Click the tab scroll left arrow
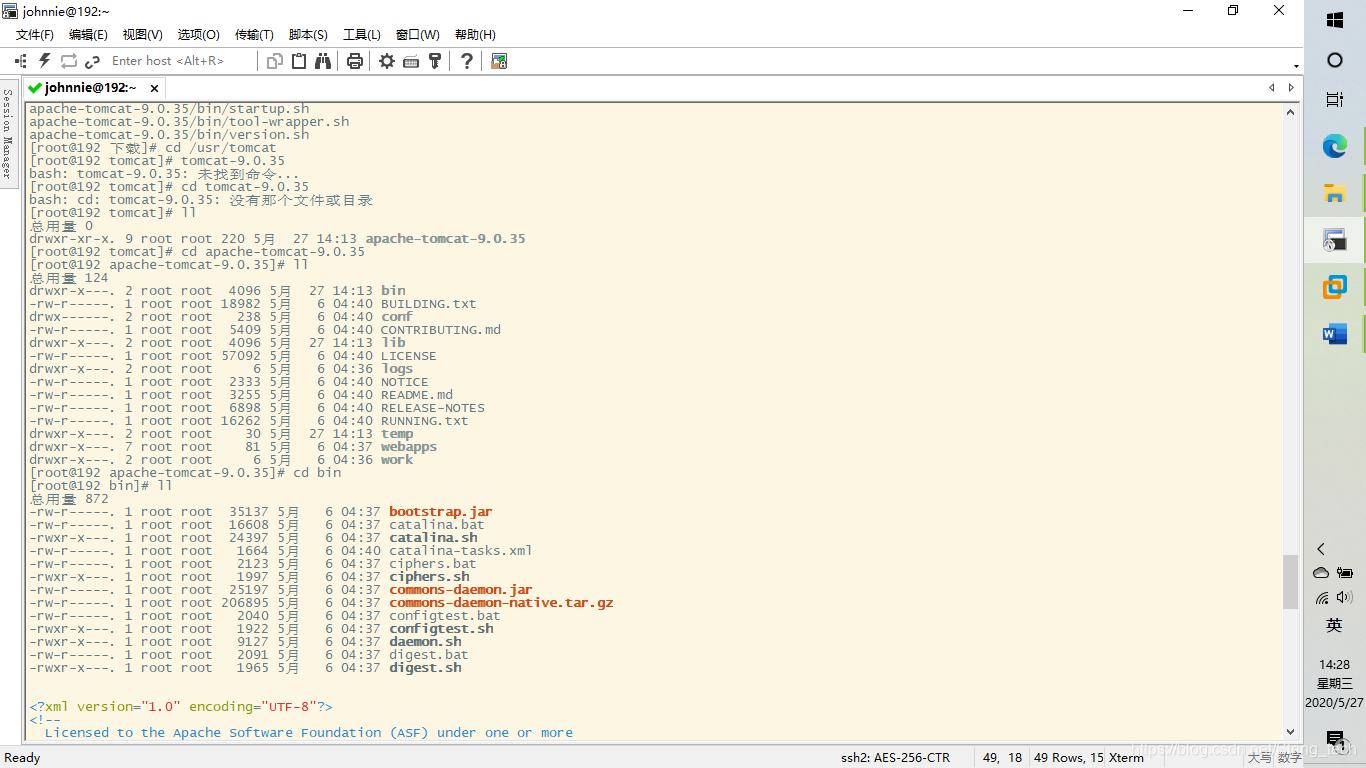The height and width of the screenshot is (768, 1366). pyautogui.click(x=1272, y=88)
